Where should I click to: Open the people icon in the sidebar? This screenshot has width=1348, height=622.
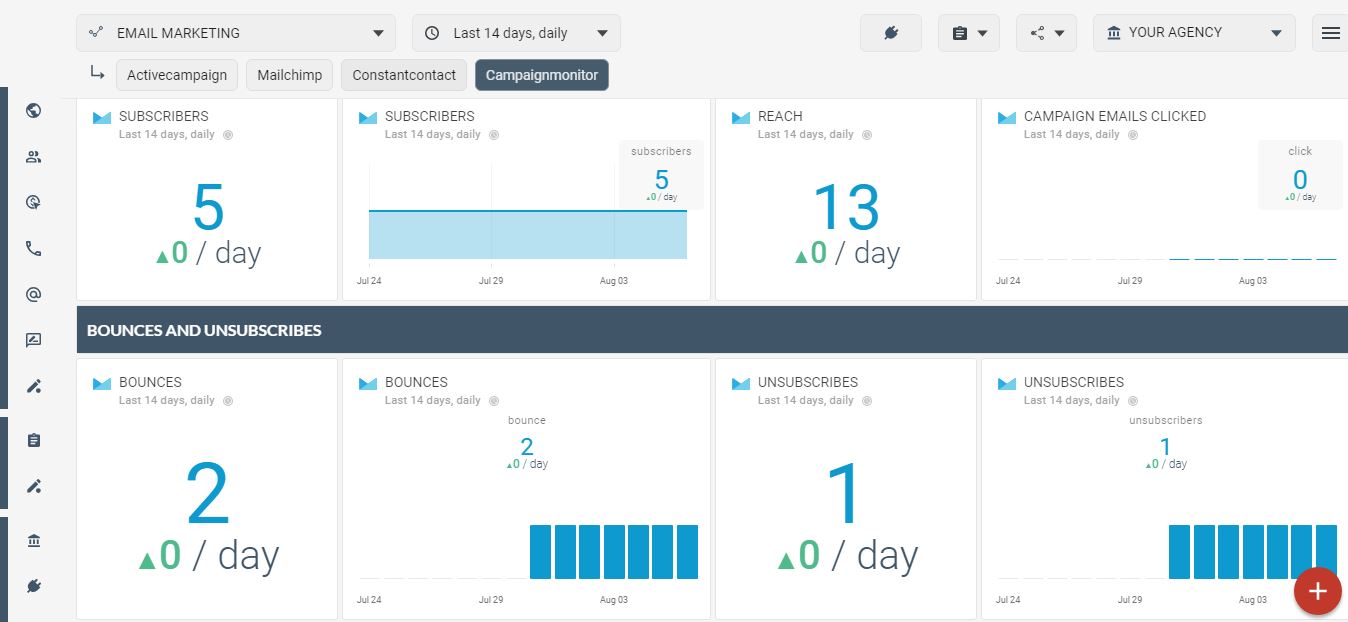click(33, 156)
